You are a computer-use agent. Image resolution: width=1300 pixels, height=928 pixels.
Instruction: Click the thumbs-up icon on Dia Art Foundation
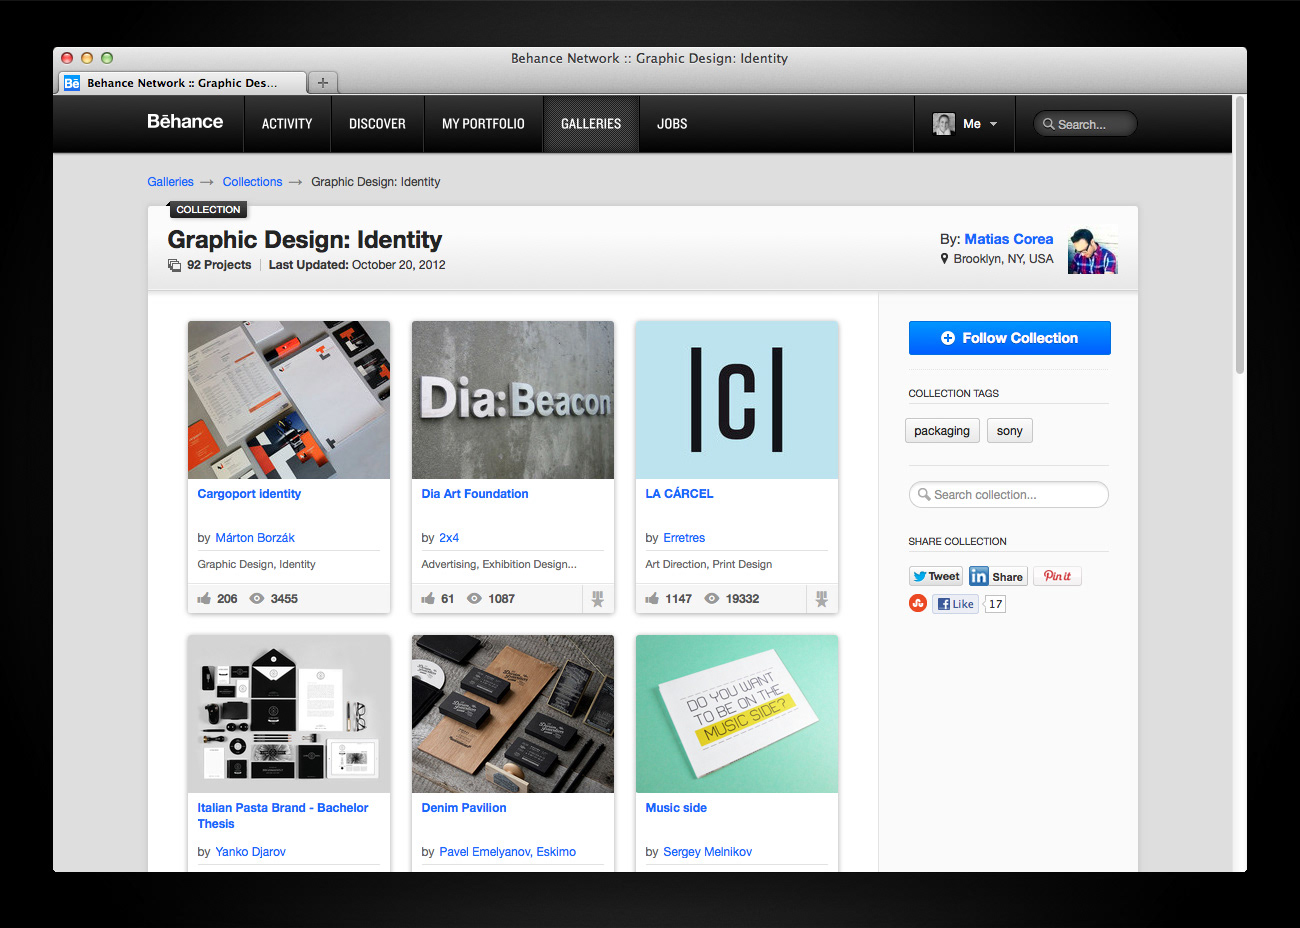[428, 599]
